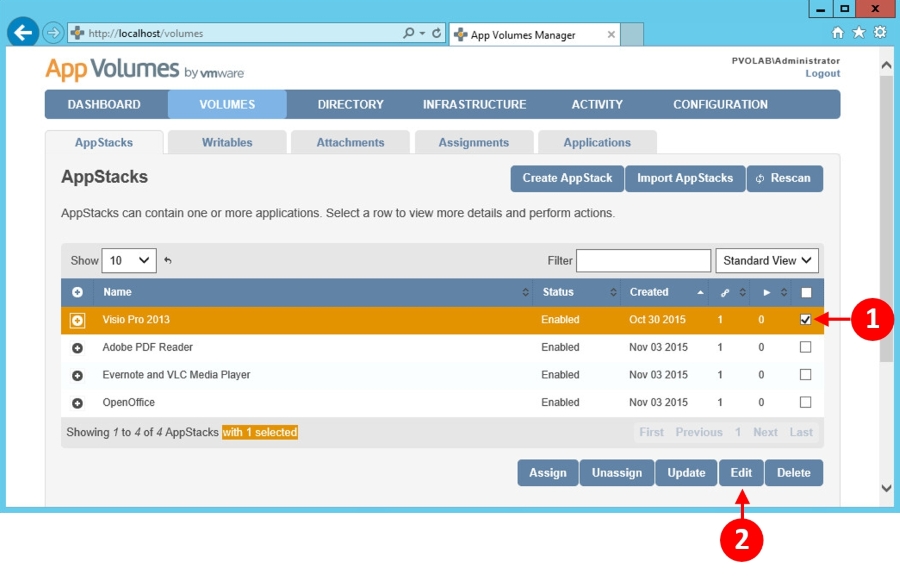Click the refresh icon in address bar
The height and width of the screenshot is (576, 900).
tap(436, 33)
